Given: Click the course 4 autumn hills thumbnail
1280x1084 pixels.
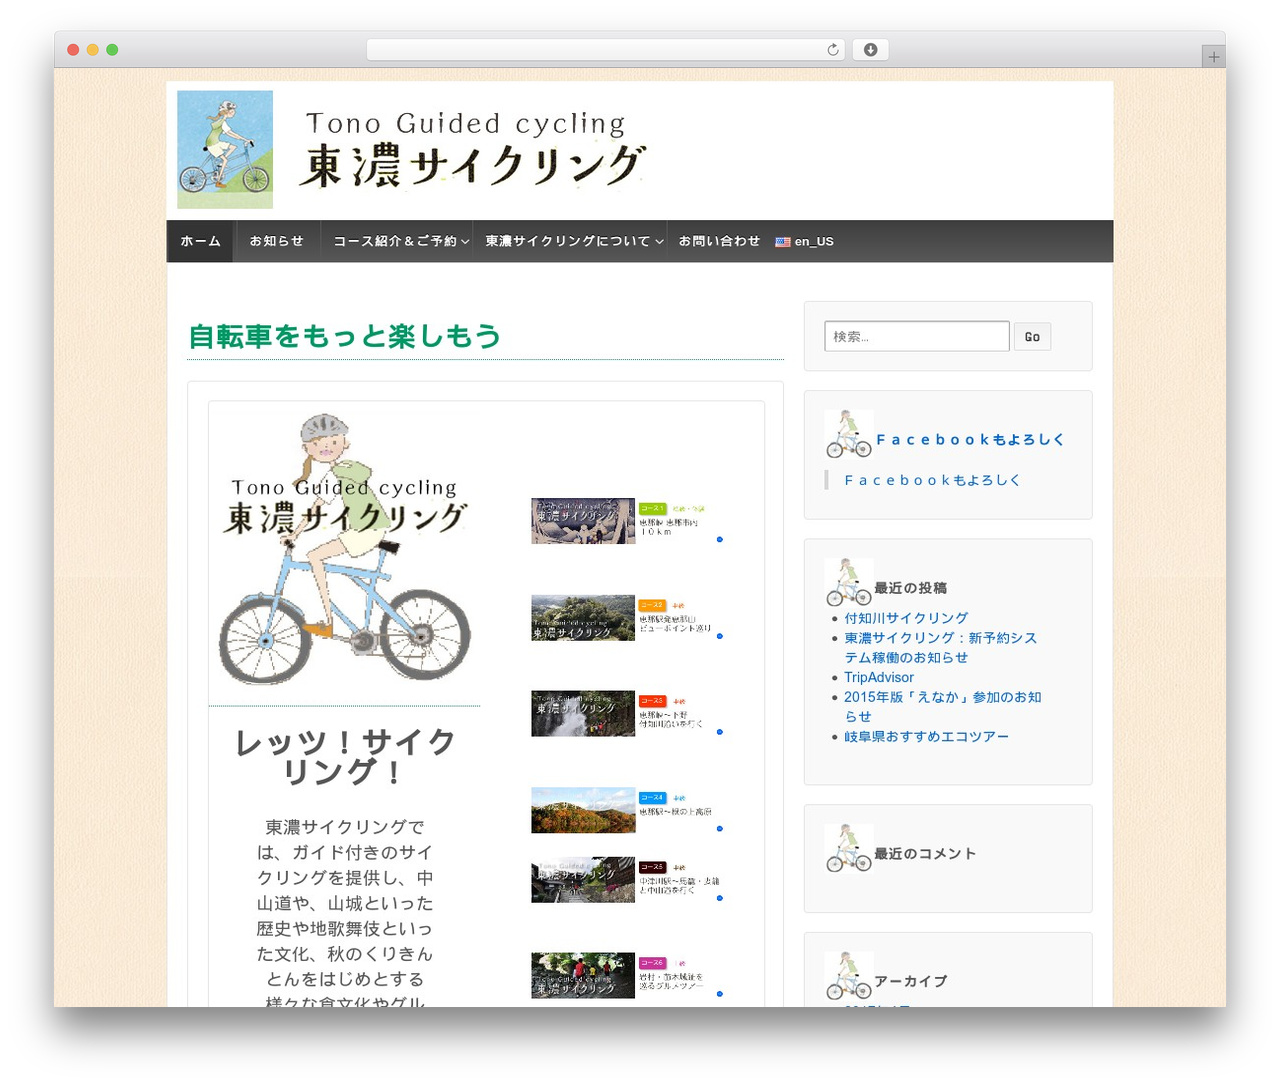Looking at the screenshot, I should coord(583,810).
